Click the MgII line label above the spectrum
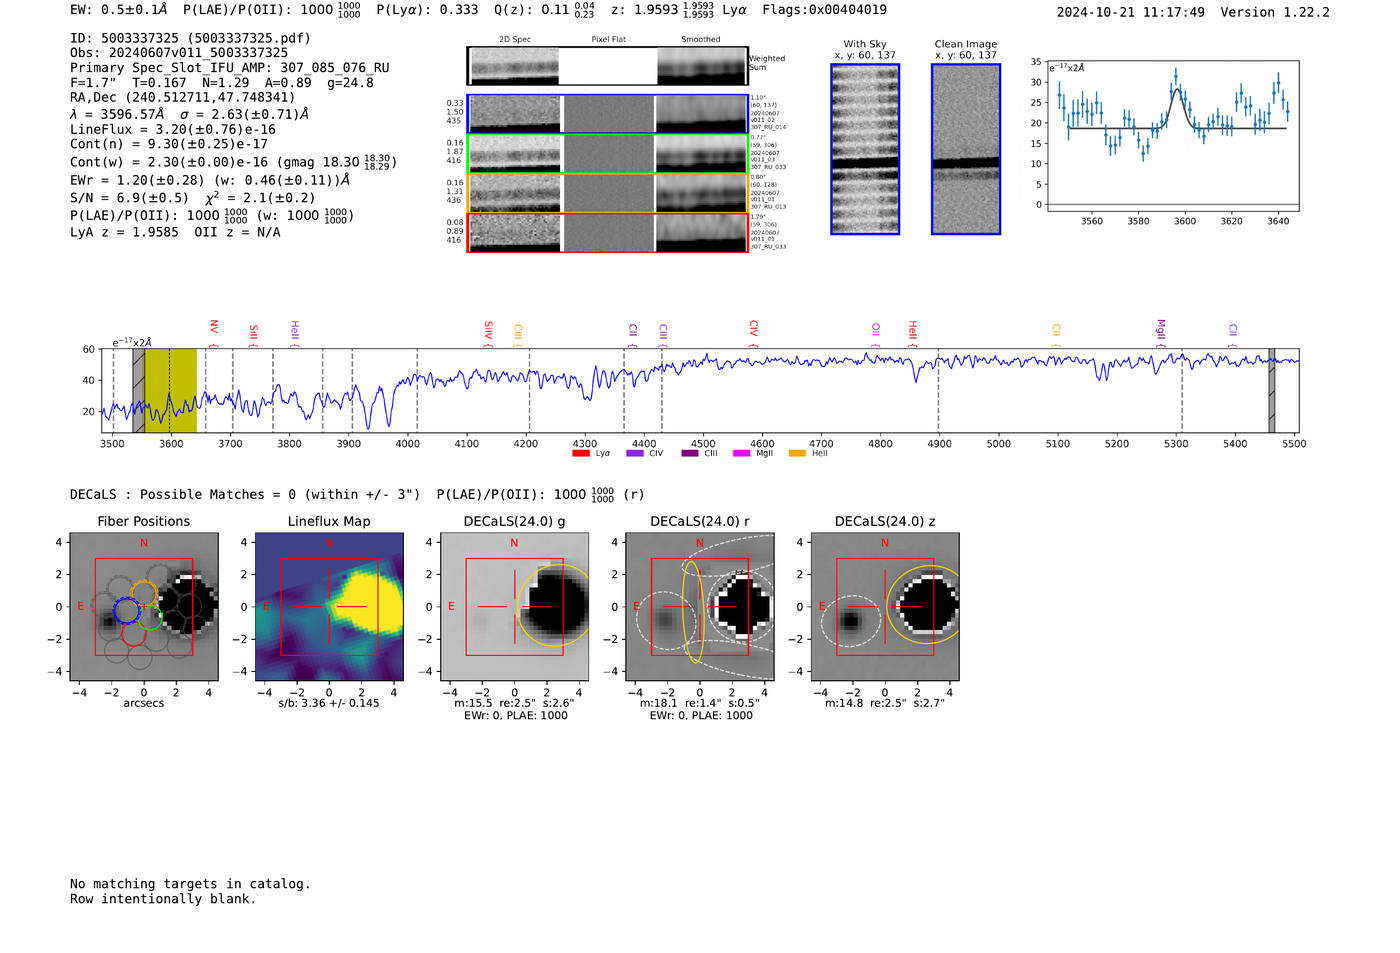The image size is (1400, 953). [1161, 328]
